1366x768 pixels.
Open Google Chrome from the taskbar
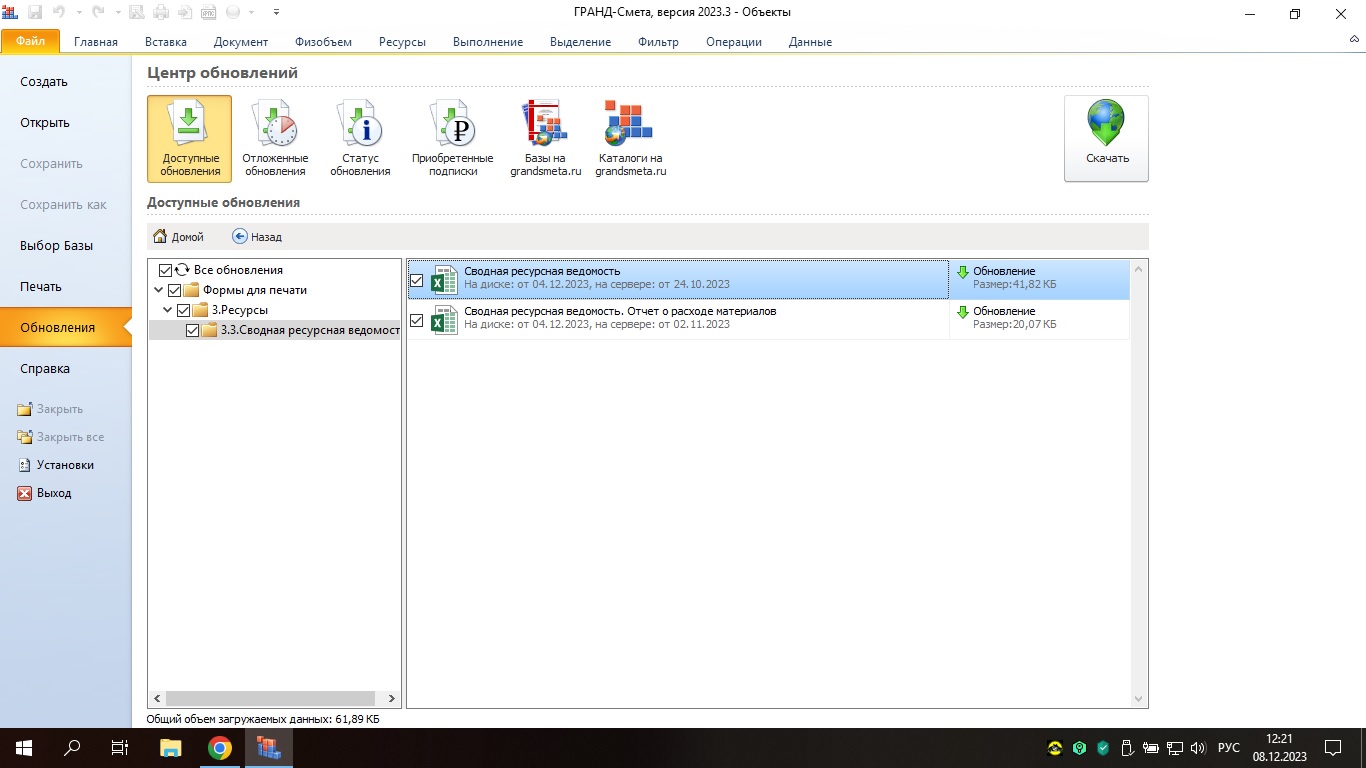pyautogui.click(x=220, y=748)
